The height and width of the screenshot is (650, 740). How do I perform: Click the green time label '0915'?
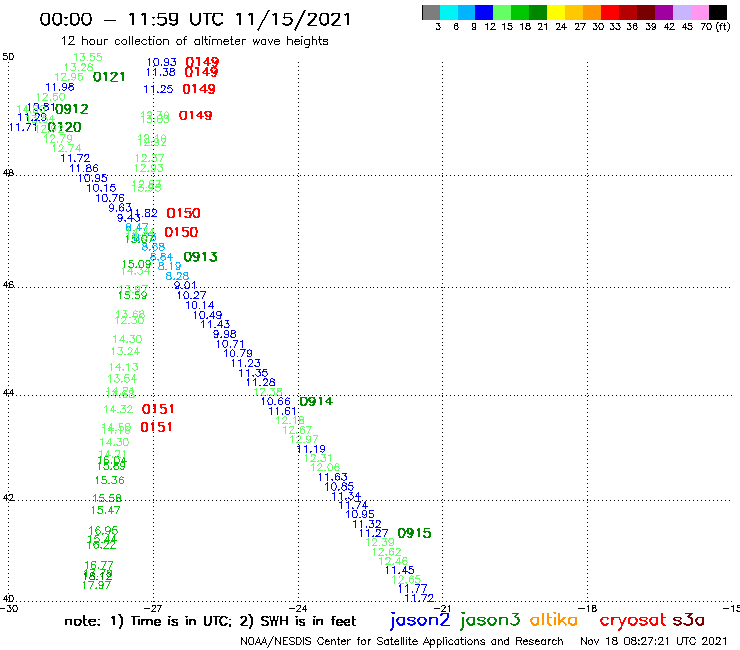[x=414, y=533]
